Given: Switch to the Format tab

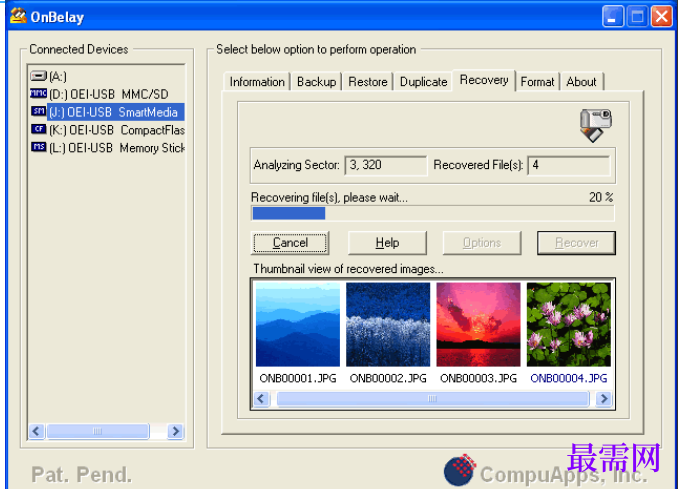Looking at the screenshot, I should click(x=537, y=82).
